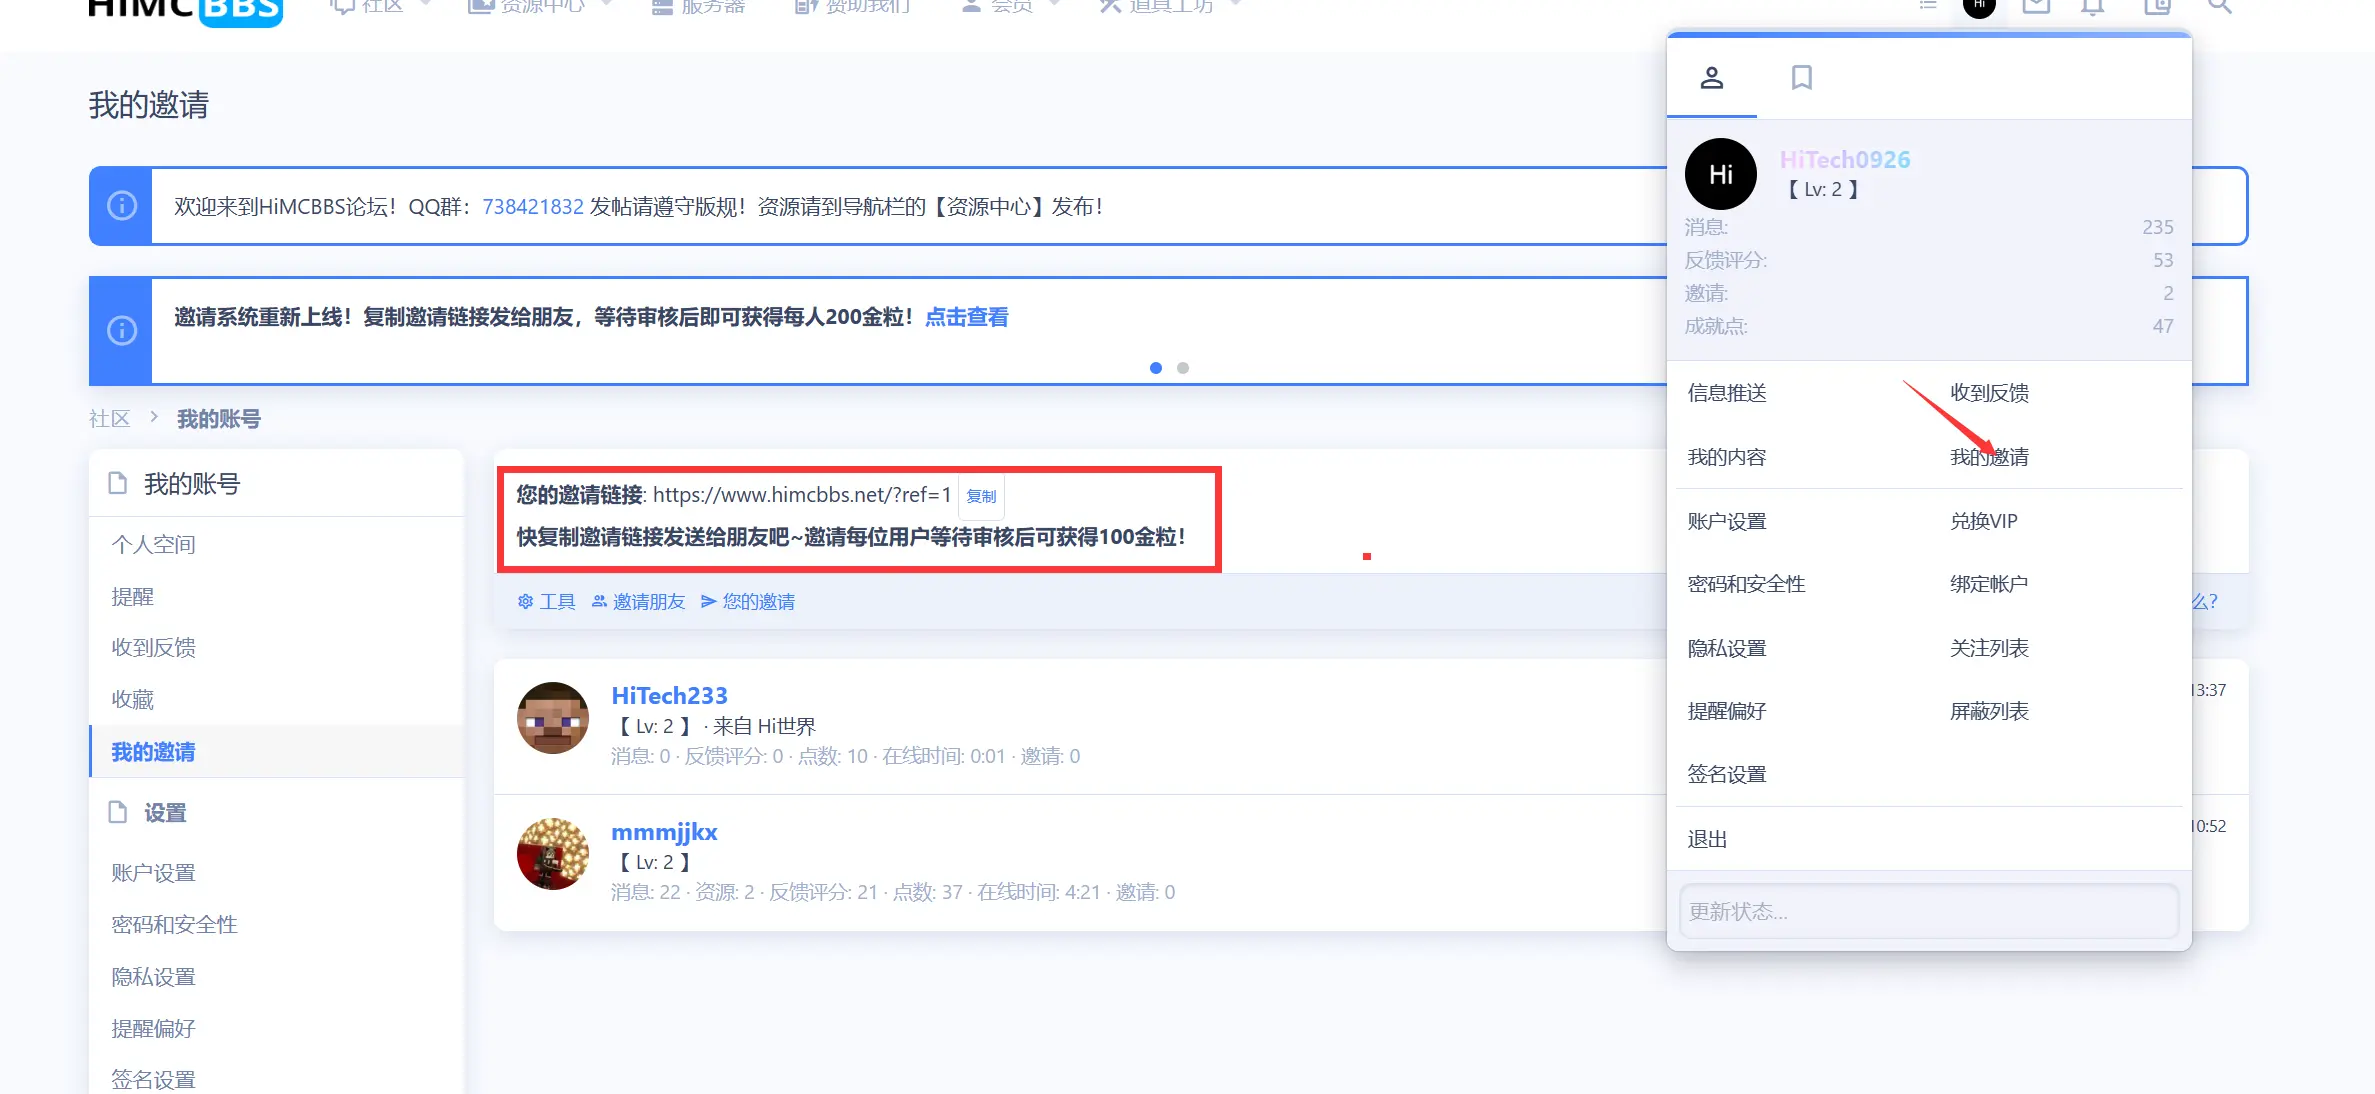The height and width of the screenshot is (1094, 2375).
Task: Open user profile HiTech233
Action: (669, 695)
